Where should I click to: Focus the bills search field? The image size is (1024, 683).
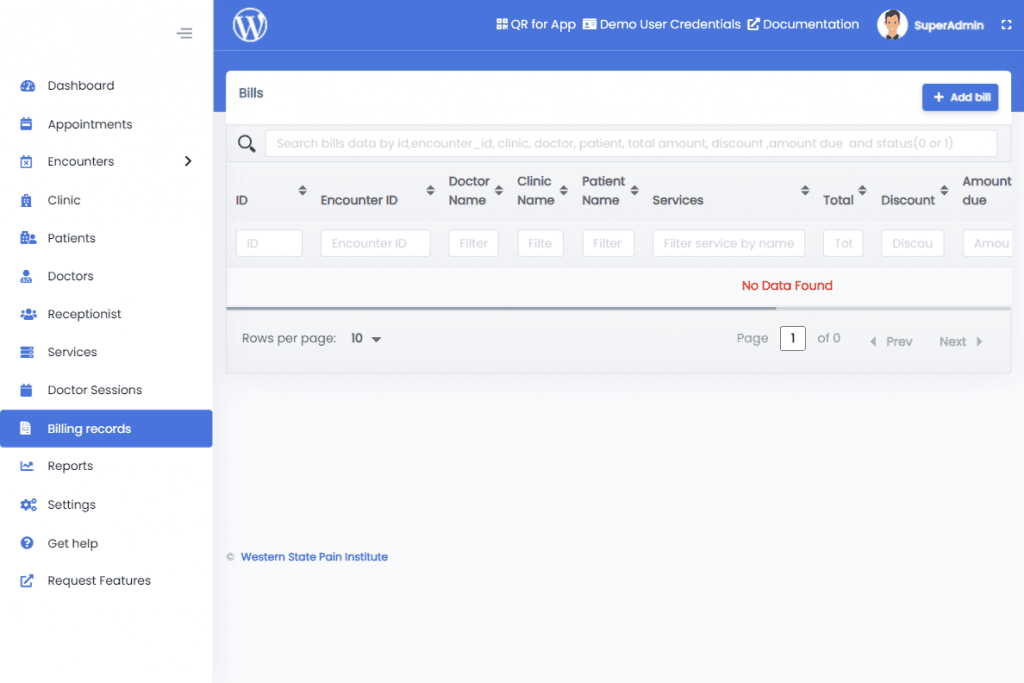[631, 143]
